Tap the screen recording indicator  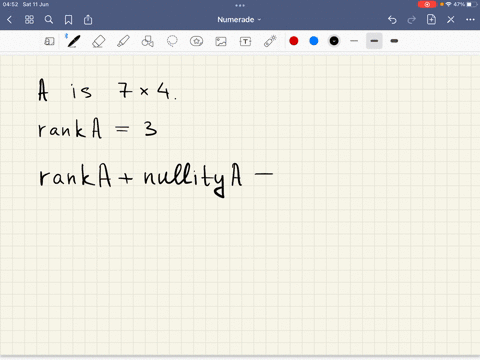click(427, 4)
